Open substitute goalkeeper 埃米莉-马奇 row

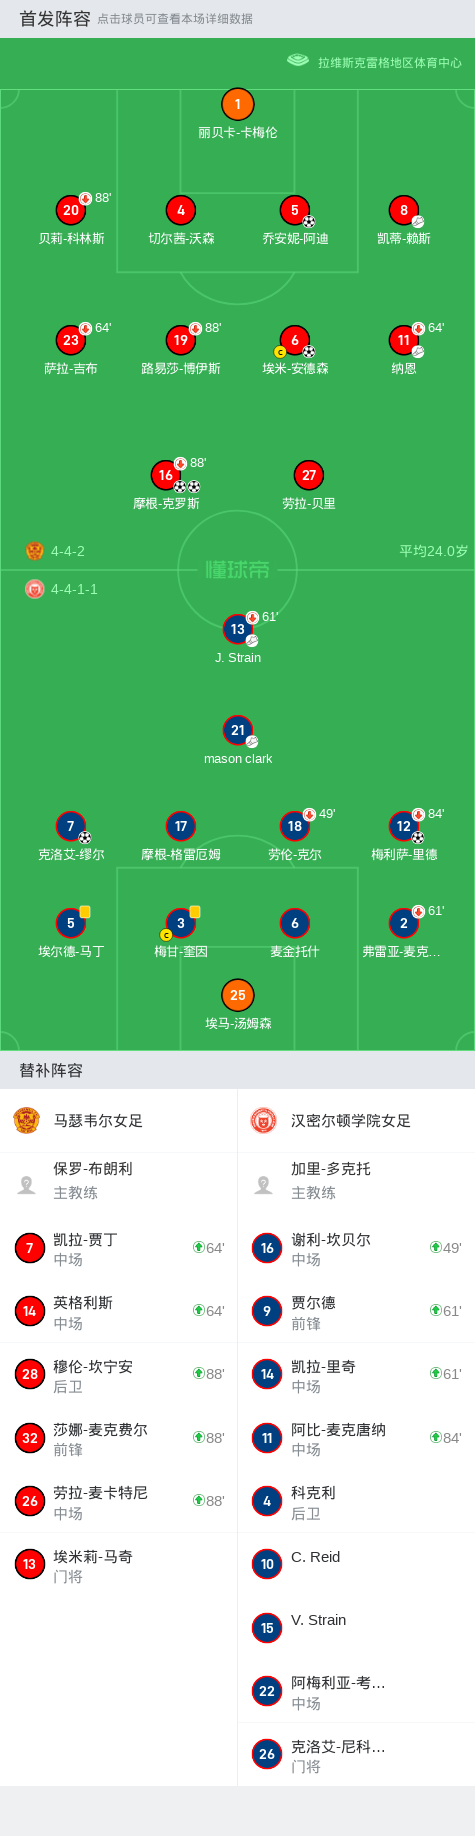(118, 1565)
